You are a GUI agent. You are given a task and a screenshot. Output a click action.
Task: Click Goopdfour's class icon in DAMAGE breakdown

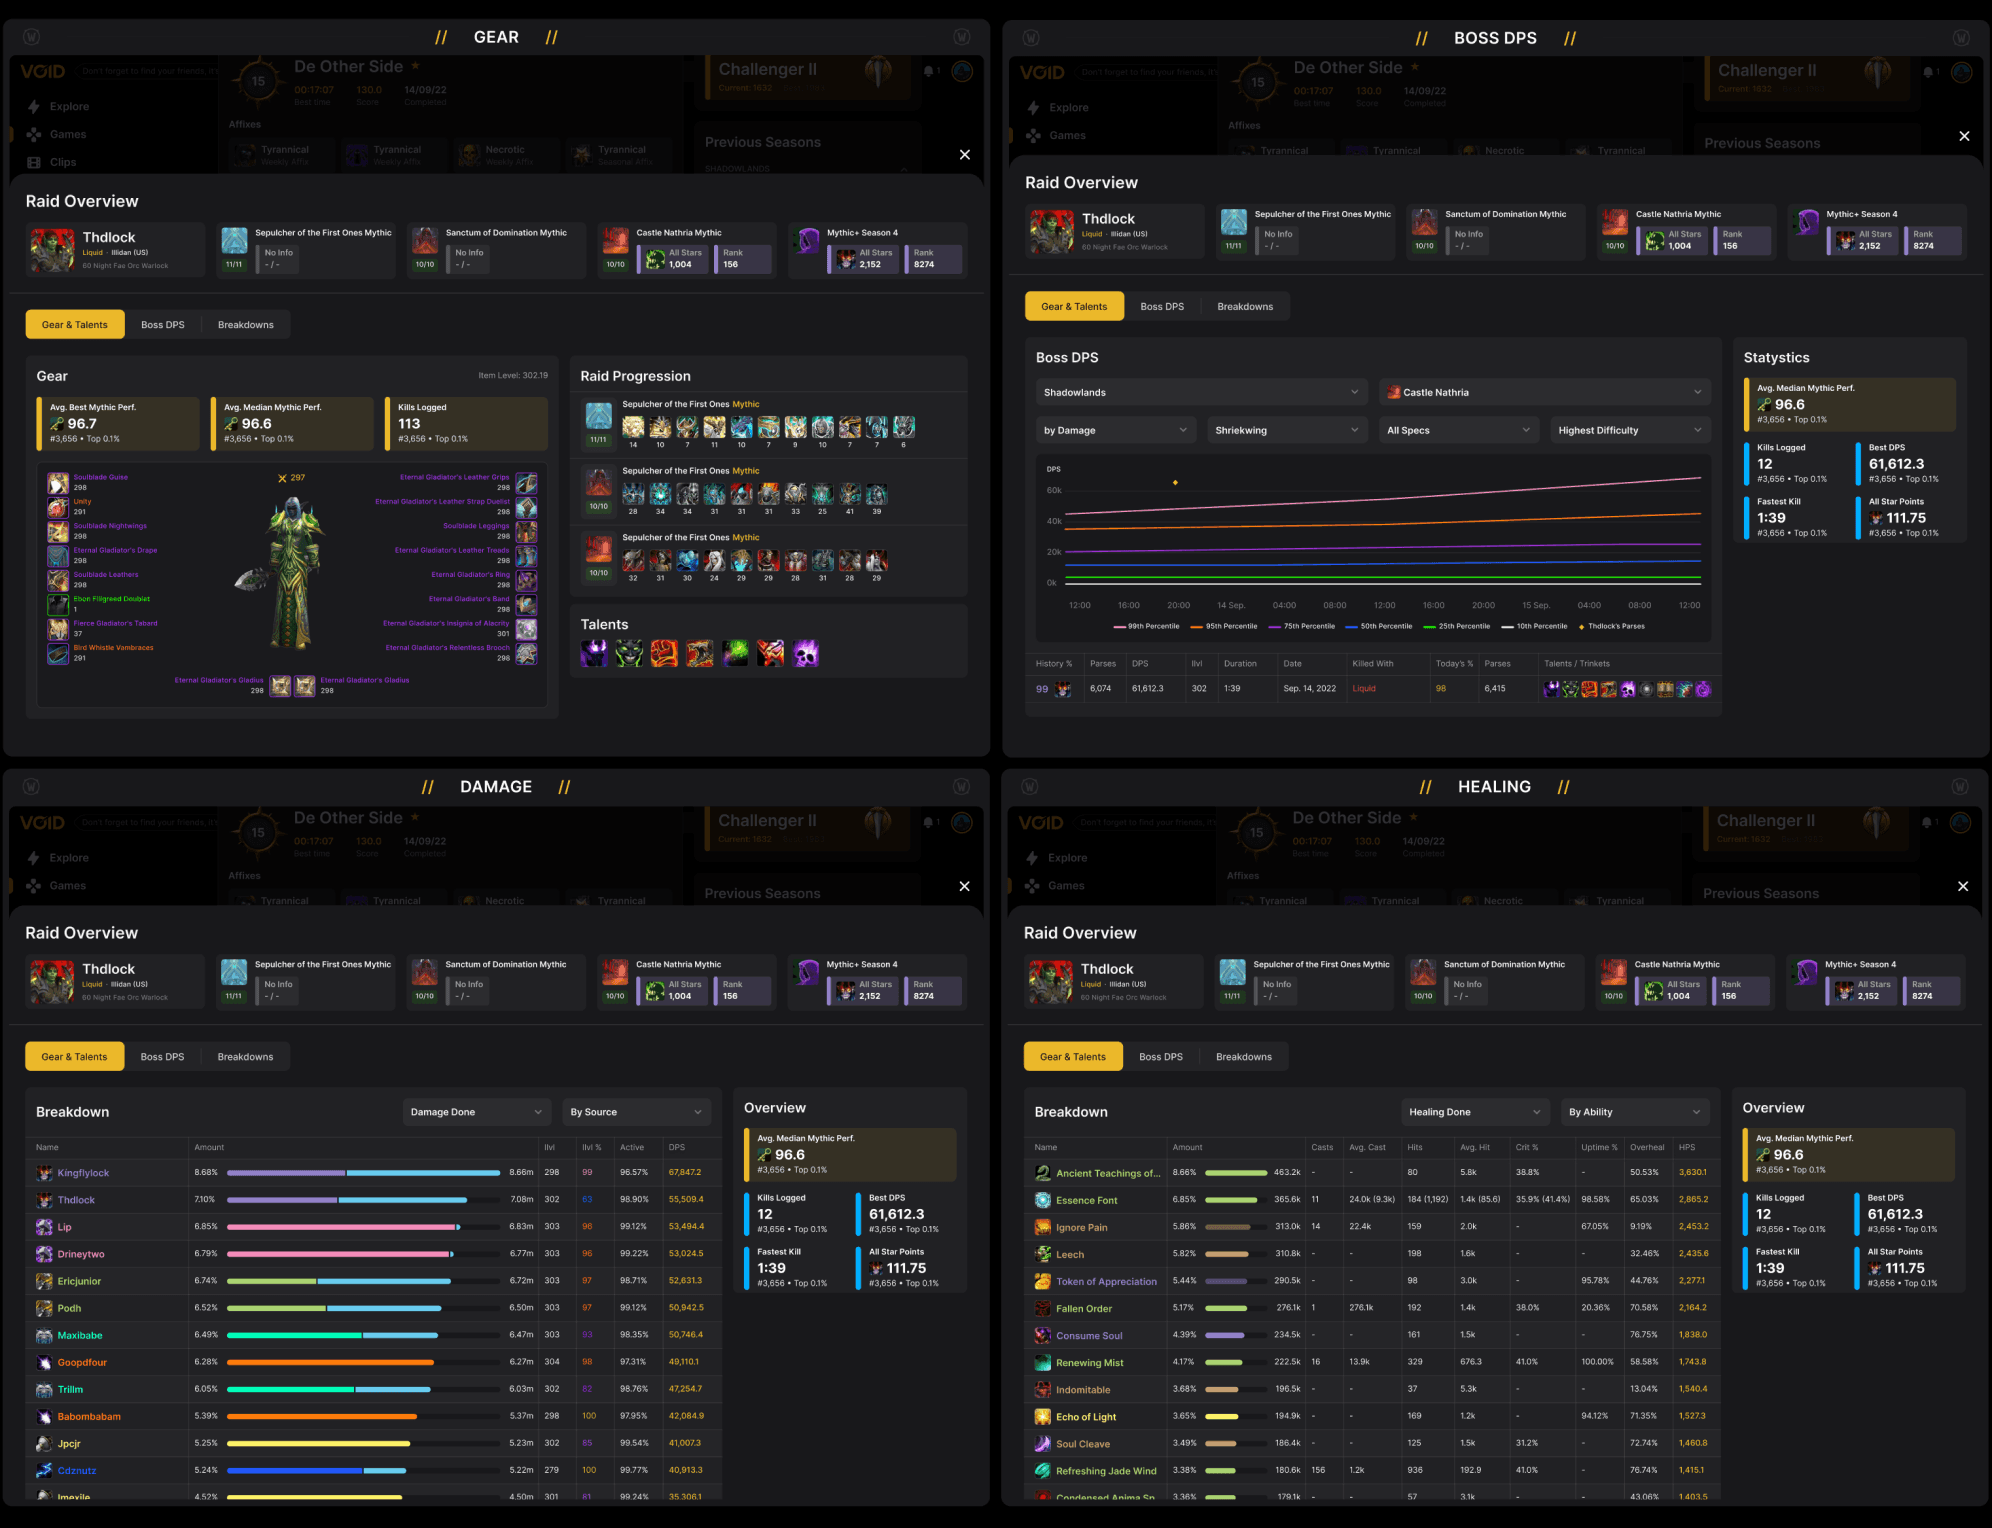point(45,1362)
